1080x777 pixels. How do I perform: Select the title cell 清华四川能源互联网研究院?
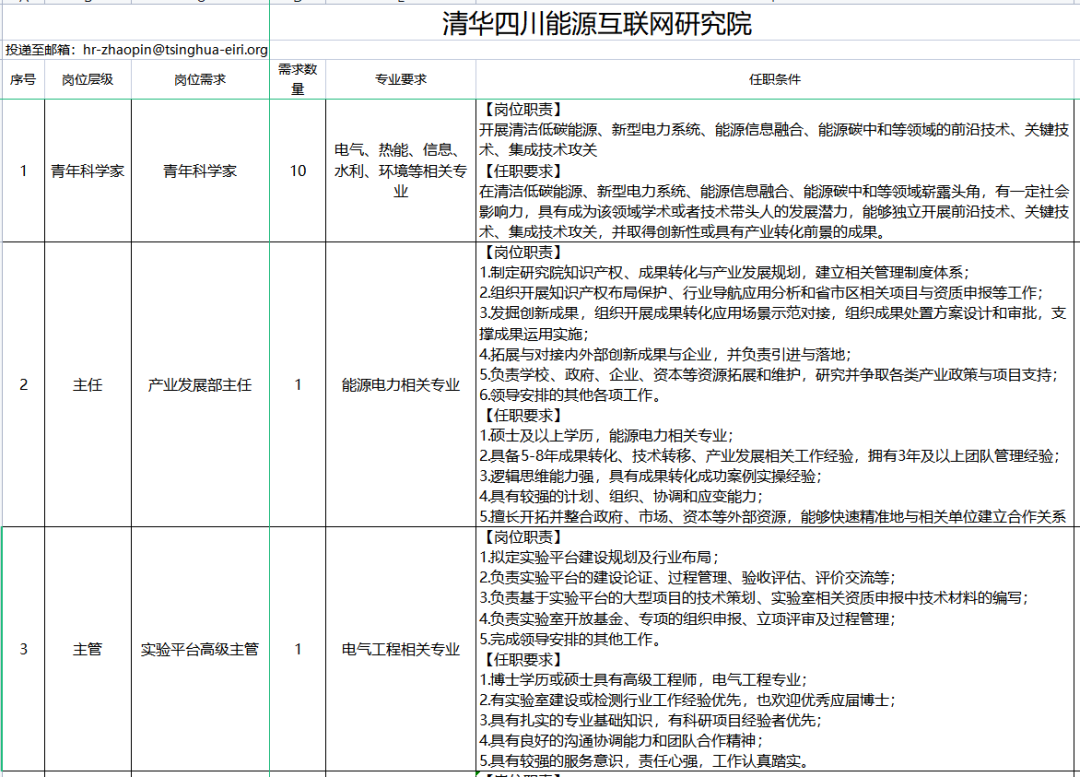coord(597,24)
